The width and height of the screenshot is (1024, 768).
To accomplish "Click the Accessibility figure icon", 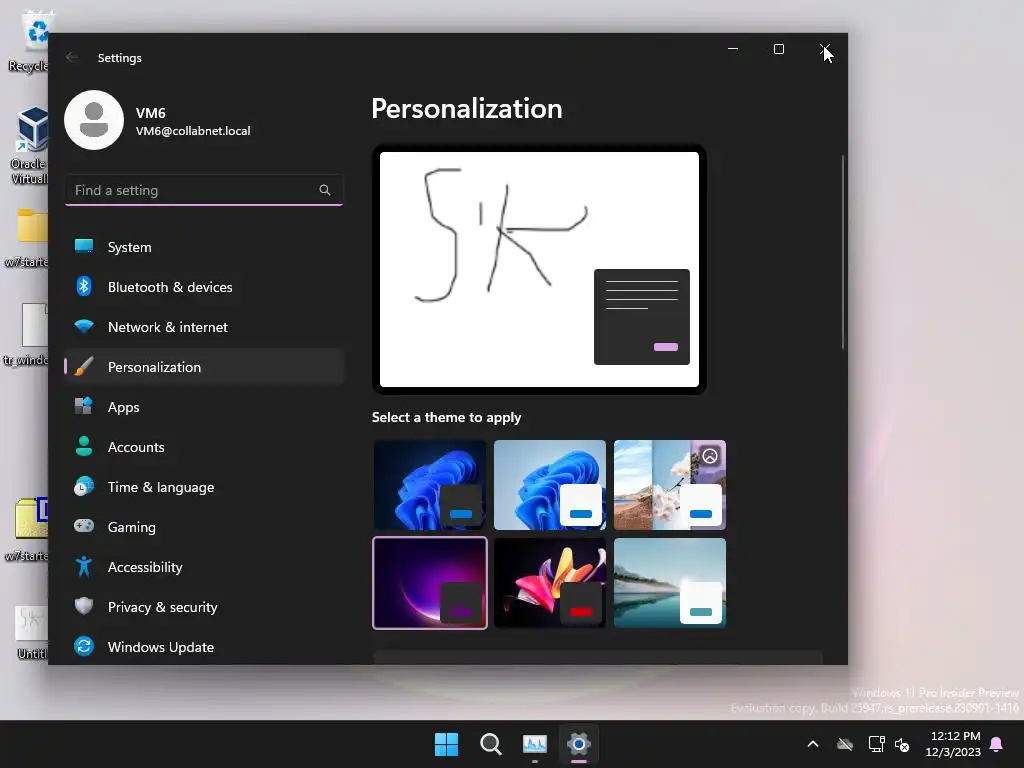I will tap(84, 566).
